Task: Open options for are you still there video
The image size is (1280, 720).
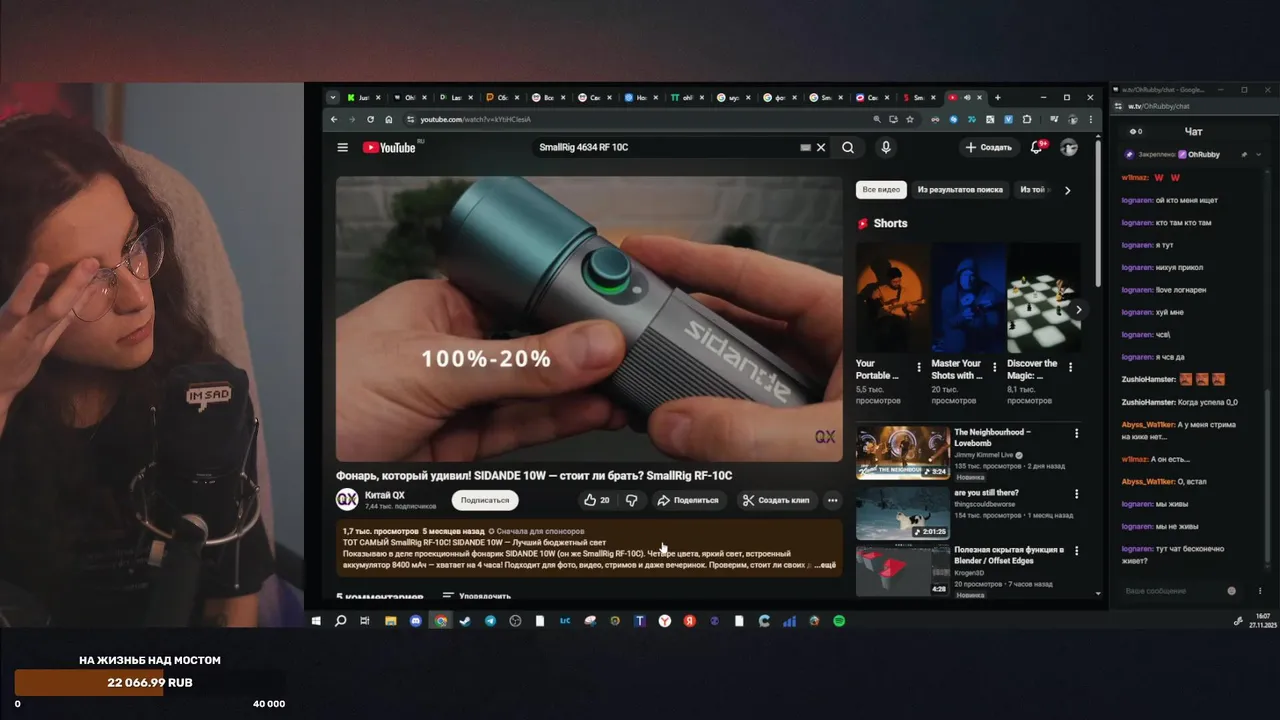Action: [x=1077, y=494]
